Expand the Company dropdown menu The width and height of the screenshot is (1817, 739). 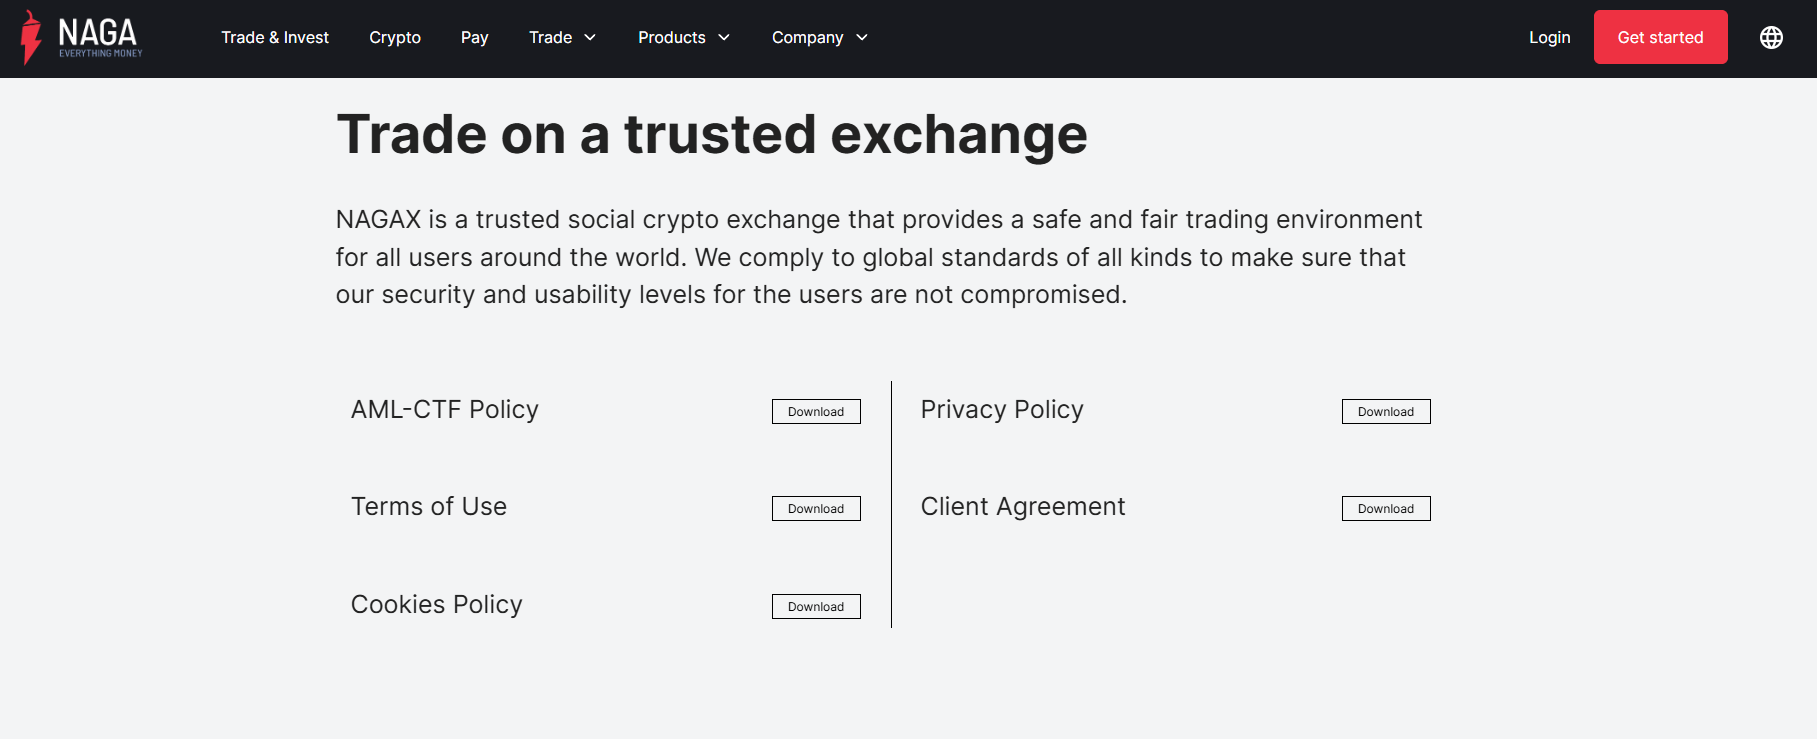tap(820, 37)
